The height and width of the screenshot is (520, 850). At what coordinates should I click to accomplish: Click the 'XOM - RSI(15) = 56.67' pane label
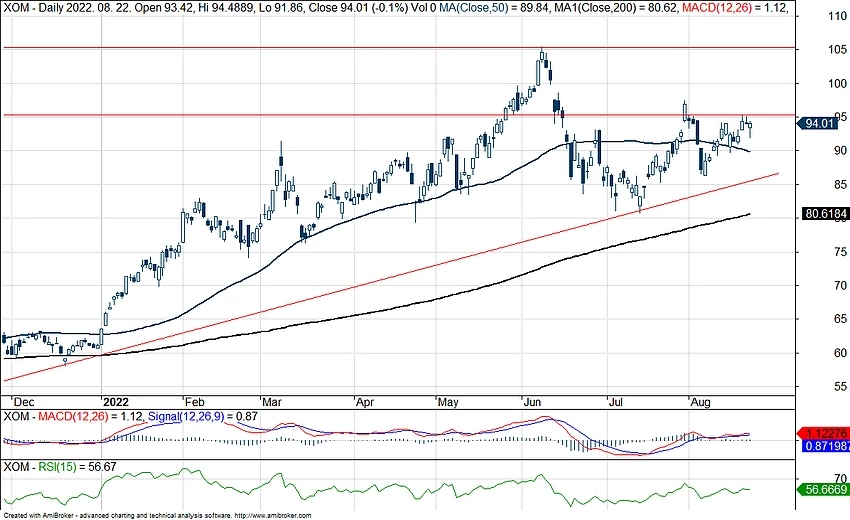click(60, 466)
